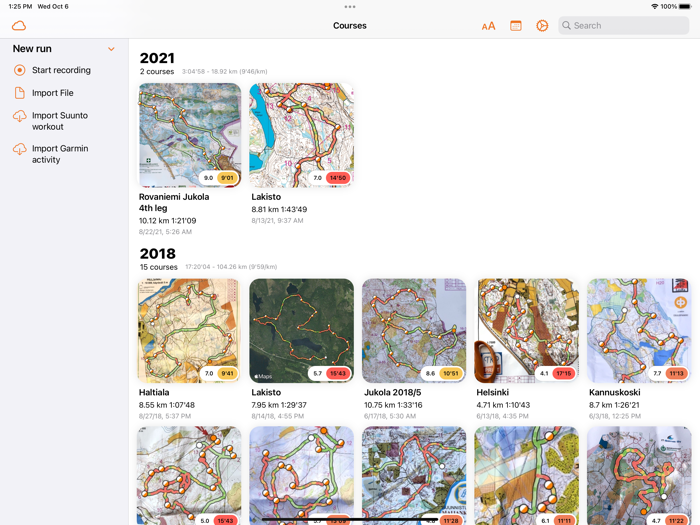
Task: Click Haltiala course title
Action: (154, 392)
